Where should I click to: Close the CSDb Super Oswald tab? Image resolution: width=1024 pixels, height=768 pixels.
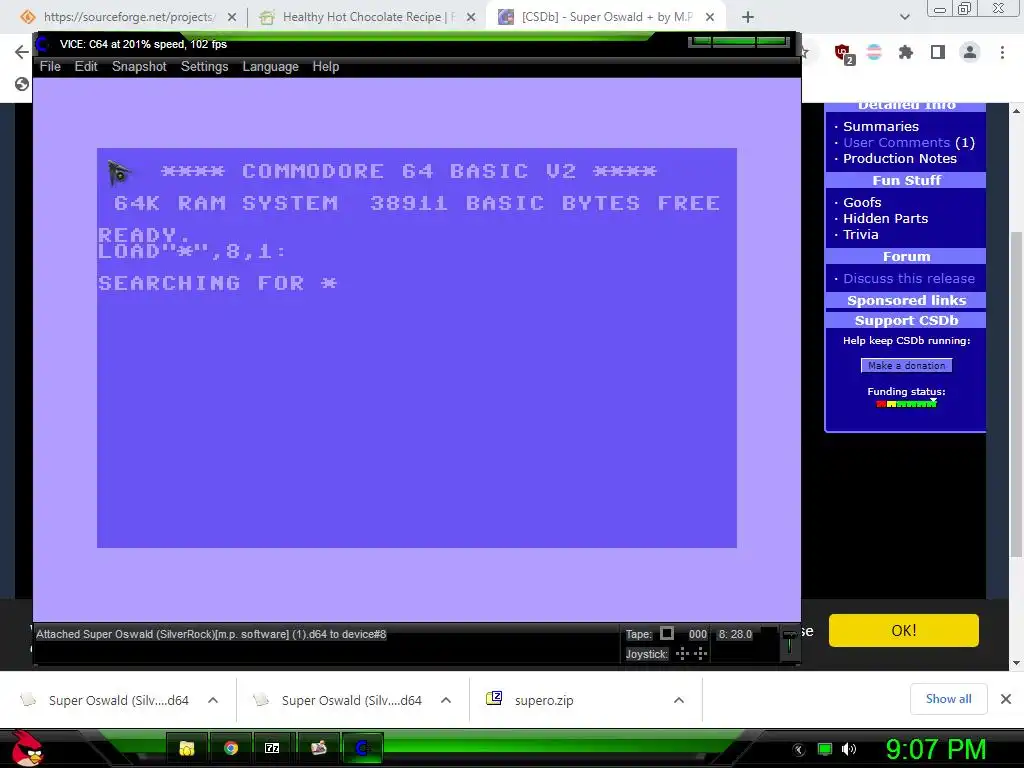click(710, 17)
